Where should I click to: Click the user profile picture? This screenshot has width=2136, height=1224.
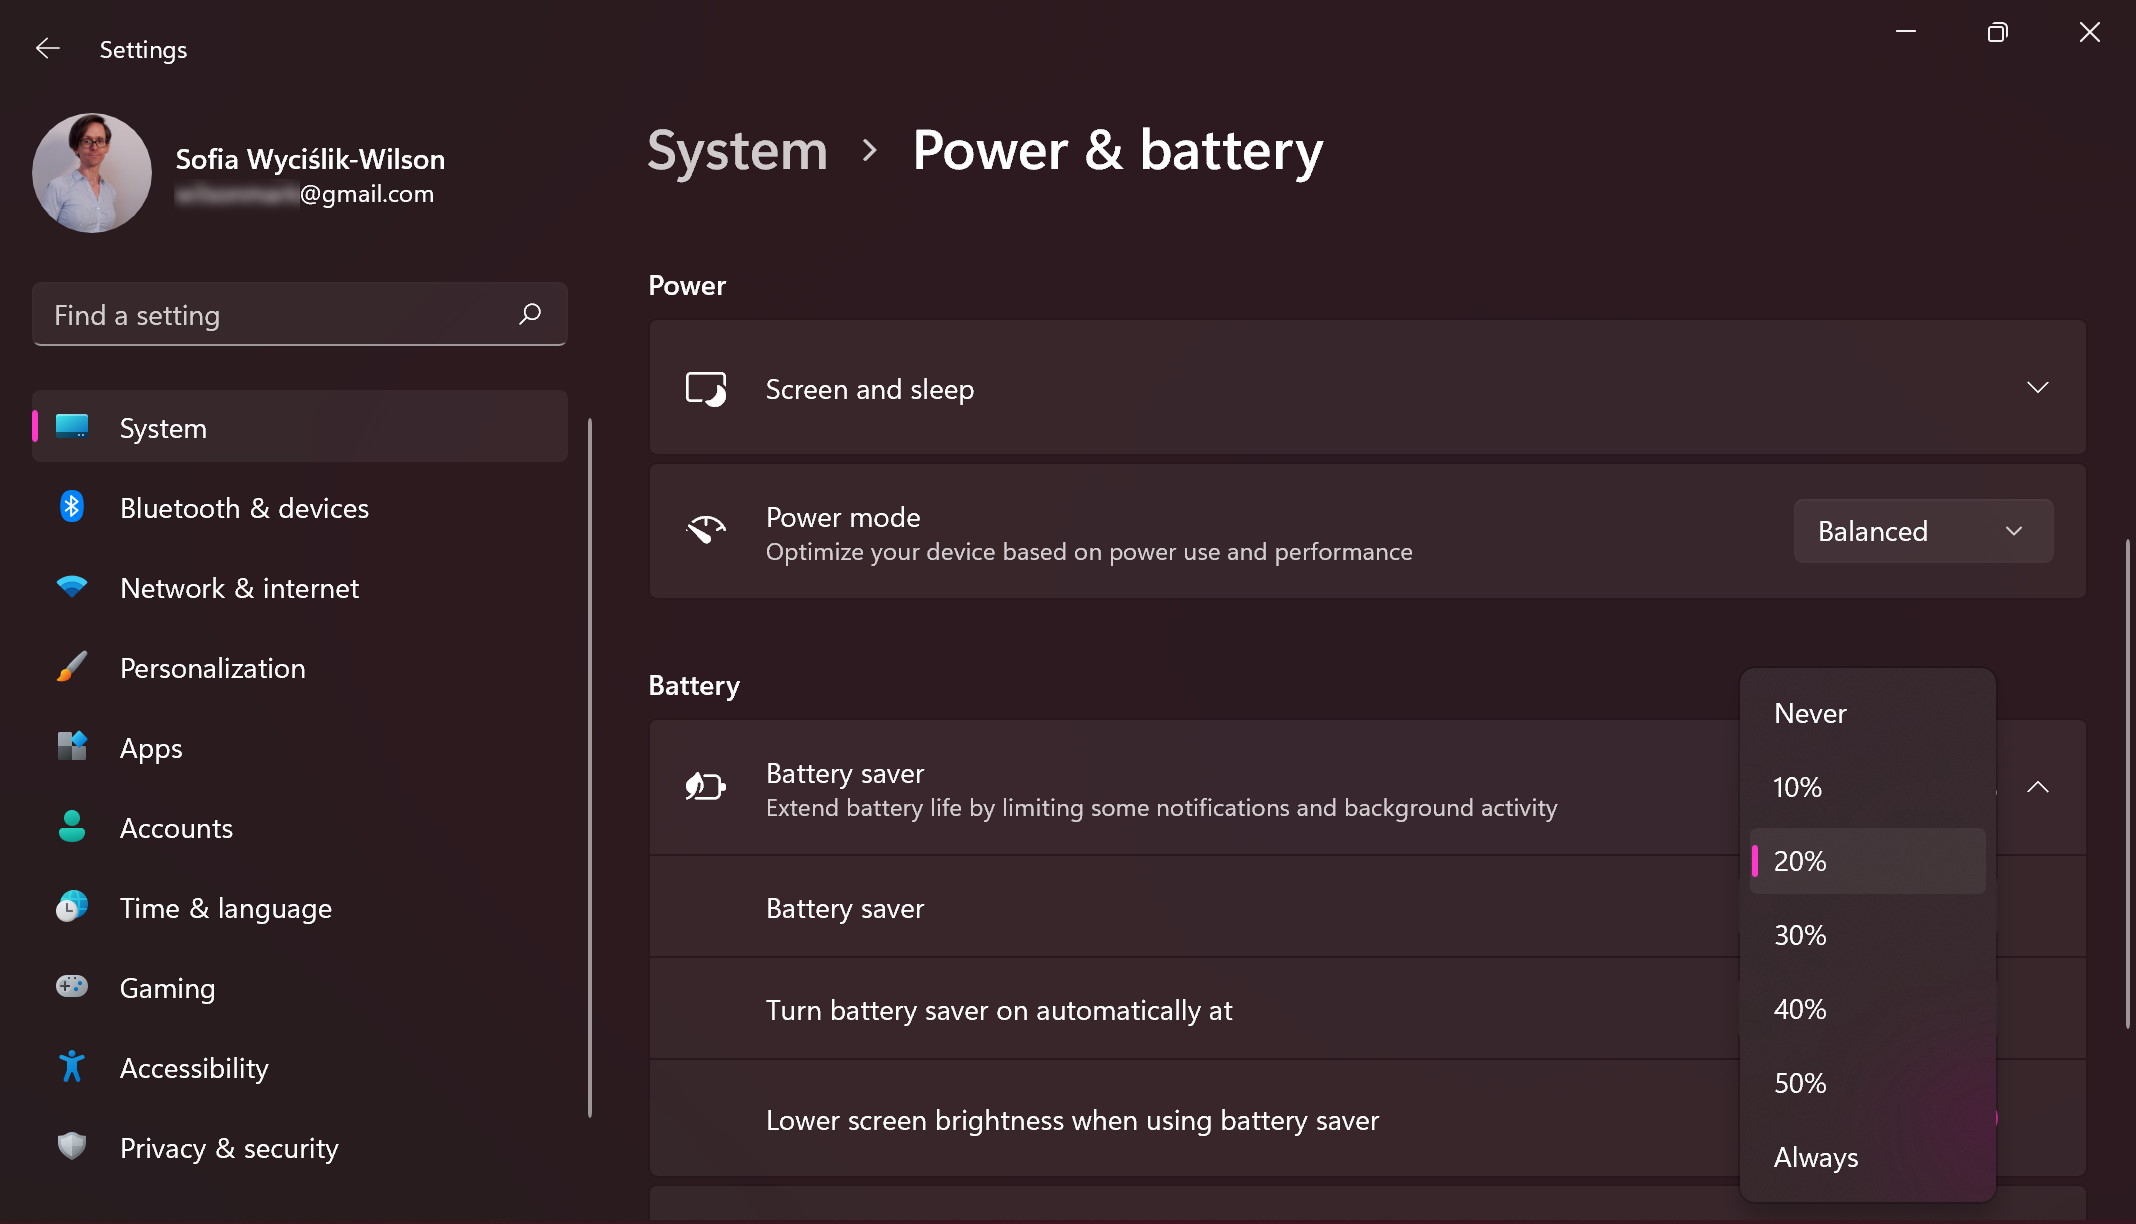pyautogui.click(x=91, y=172)
